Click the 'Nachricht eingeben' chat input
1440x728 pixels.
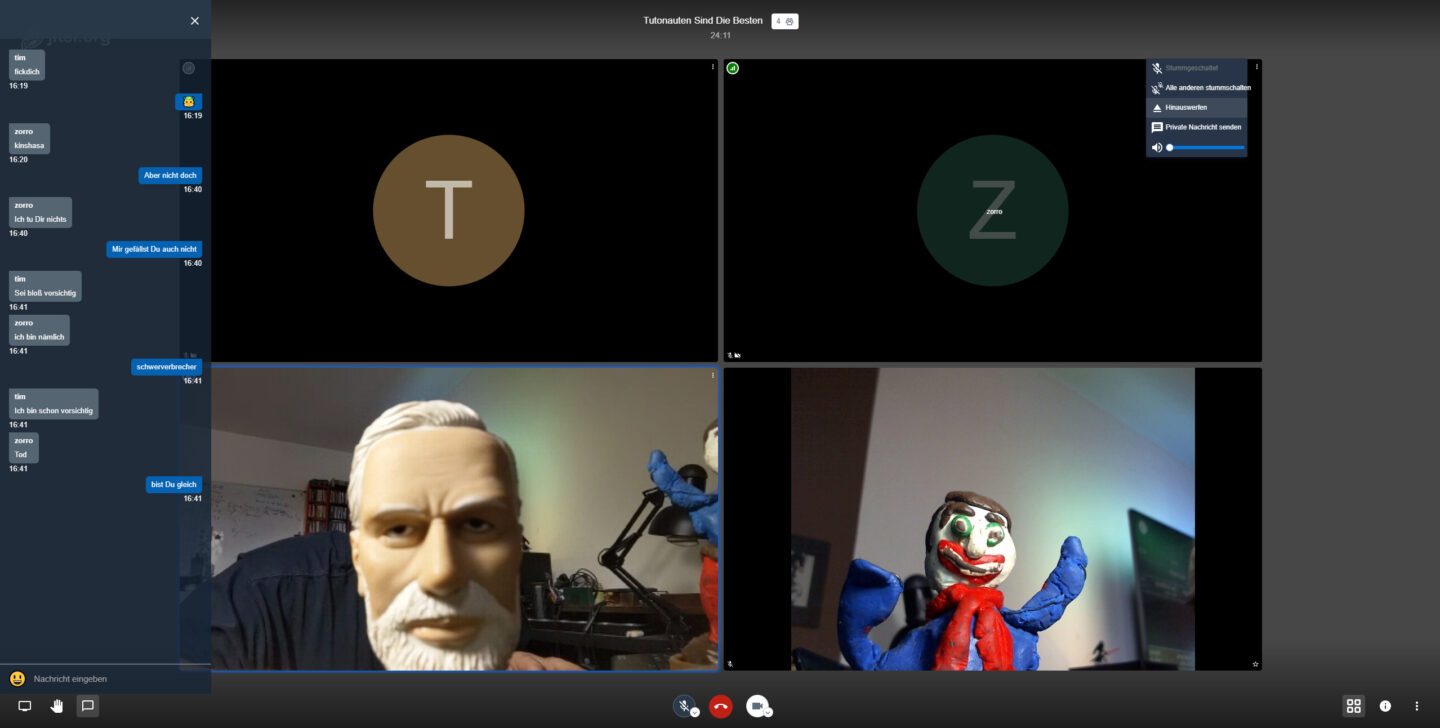click(110, 679)
